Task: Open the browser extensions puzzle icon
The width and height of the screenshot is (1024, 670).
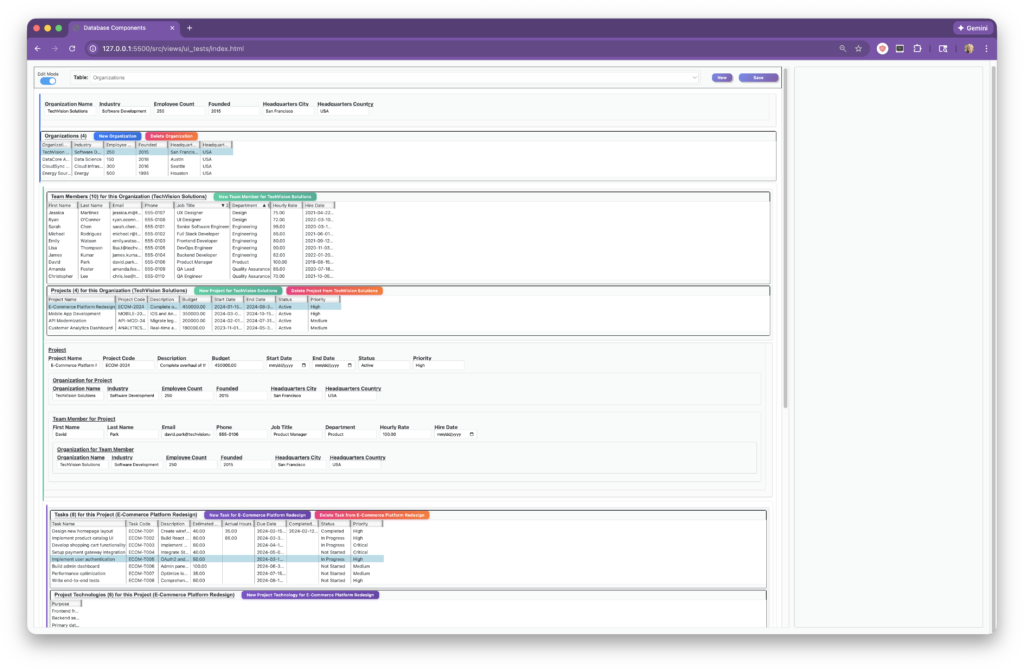Action: coord(918,48)
